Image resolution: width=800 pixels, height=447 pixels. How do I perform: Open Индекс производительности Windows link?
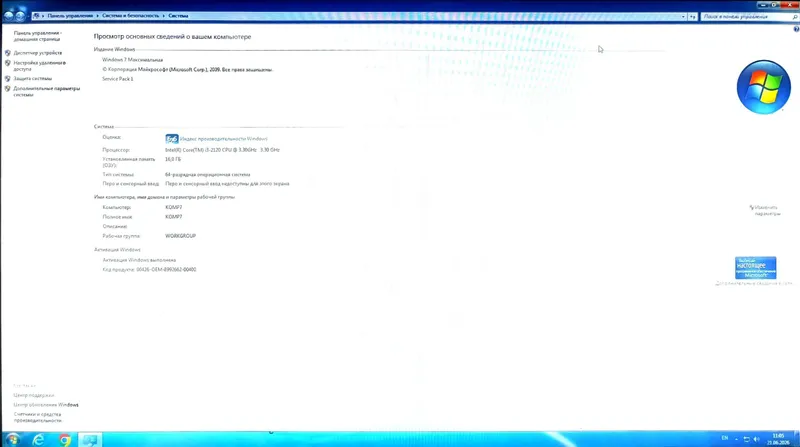tap(223, 139)
